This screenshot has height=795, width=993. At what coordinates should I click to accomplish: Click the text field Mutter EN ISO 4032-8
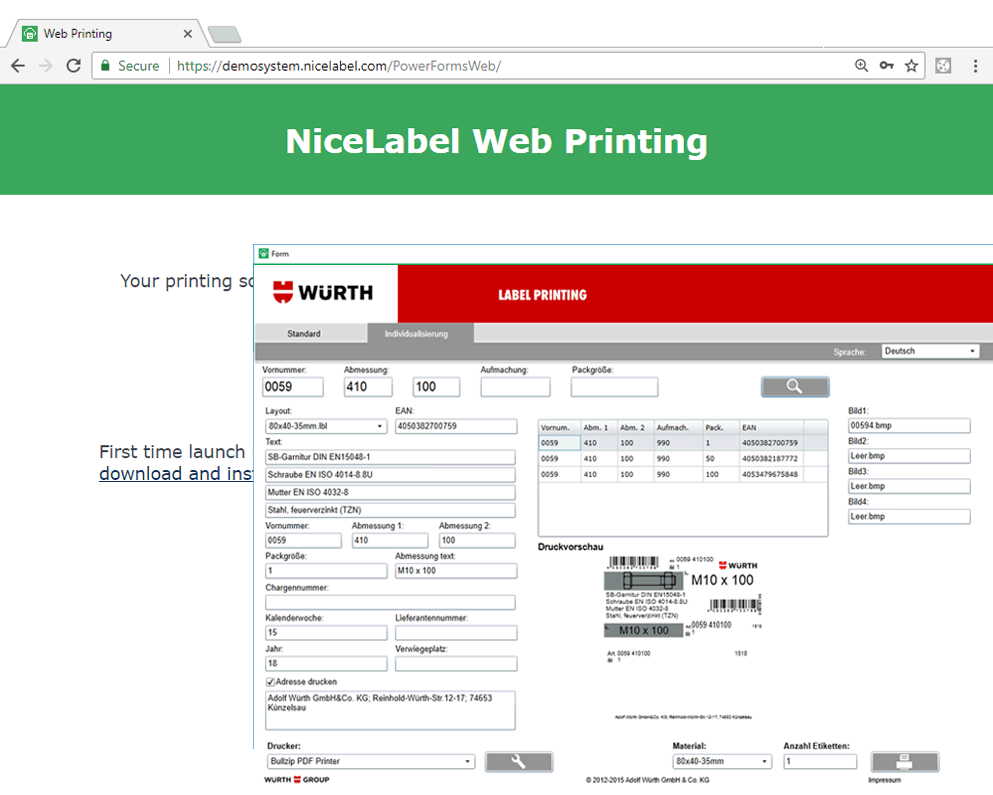[390, 492]
